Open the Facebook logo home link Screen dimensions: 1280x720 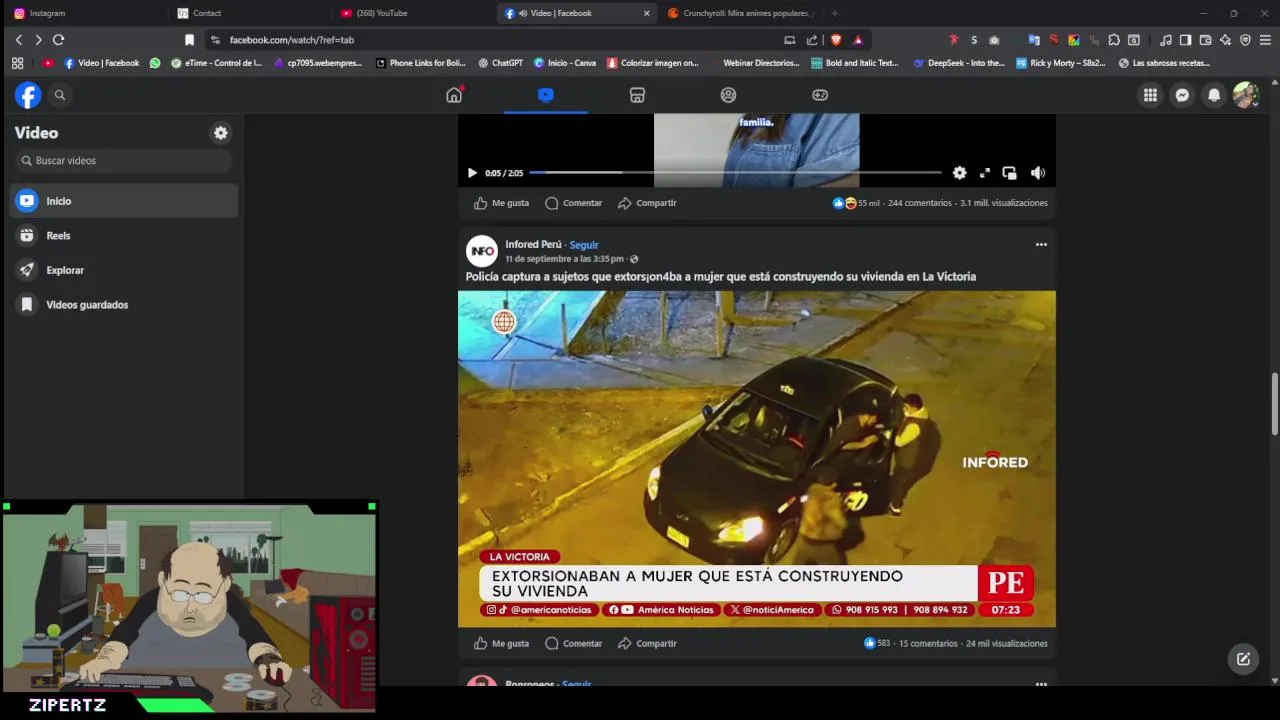28,95
